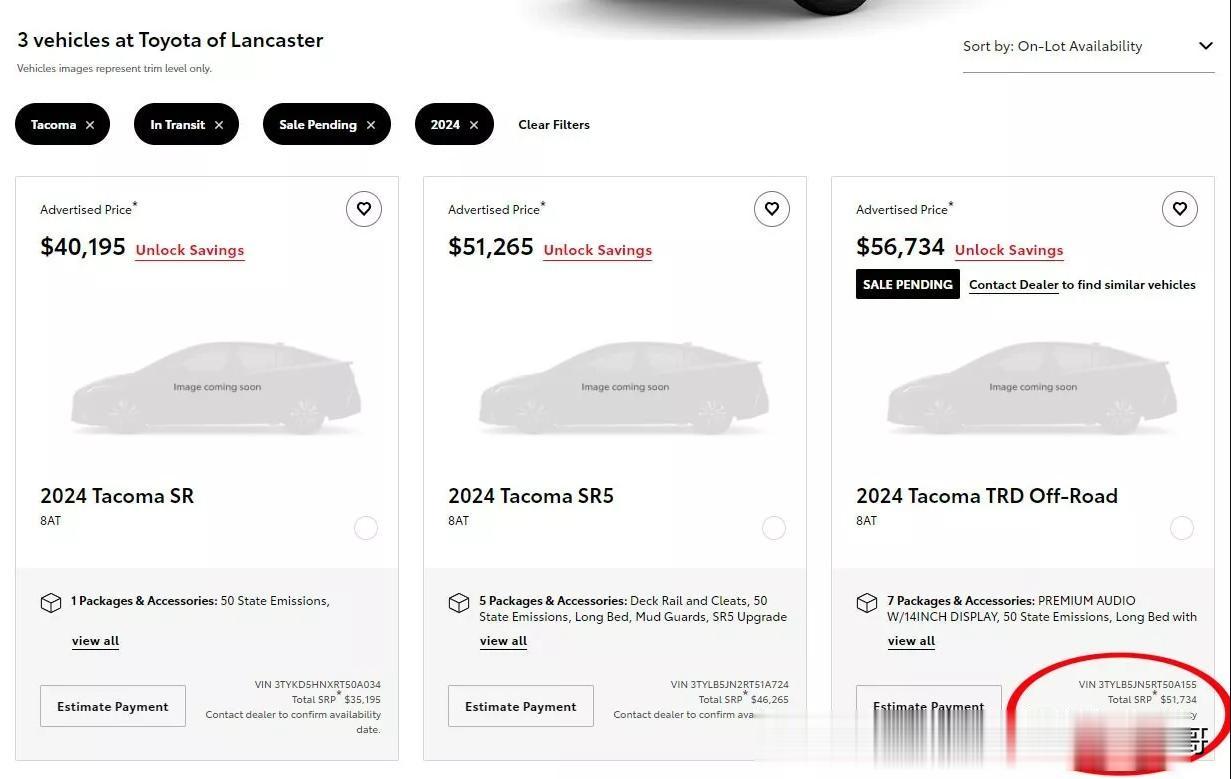Click Estimate Payment for Tacoma SR

pyautogui.click(x=113, y=706)
